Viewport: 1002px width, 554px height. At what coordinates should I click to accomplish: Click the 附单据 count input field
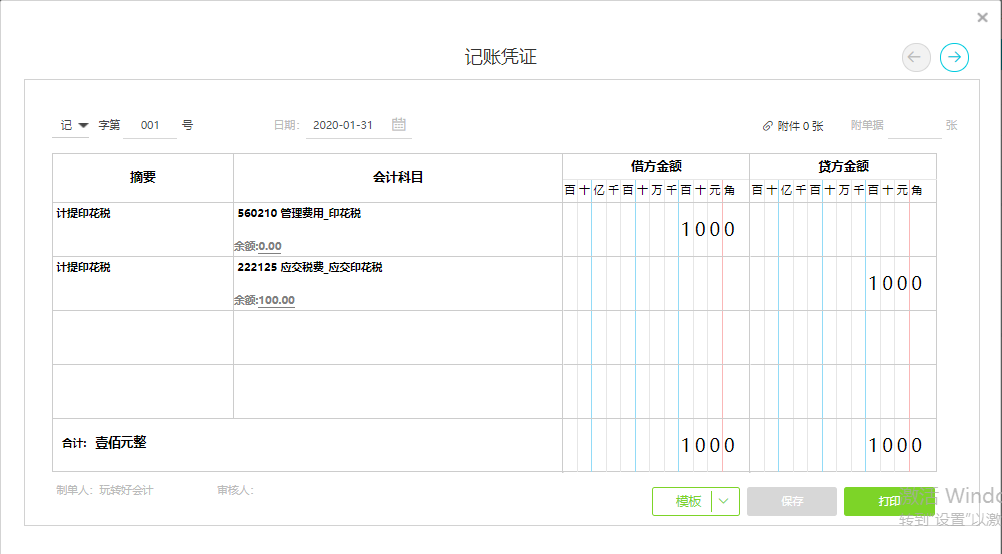click(x=914, y=126)
